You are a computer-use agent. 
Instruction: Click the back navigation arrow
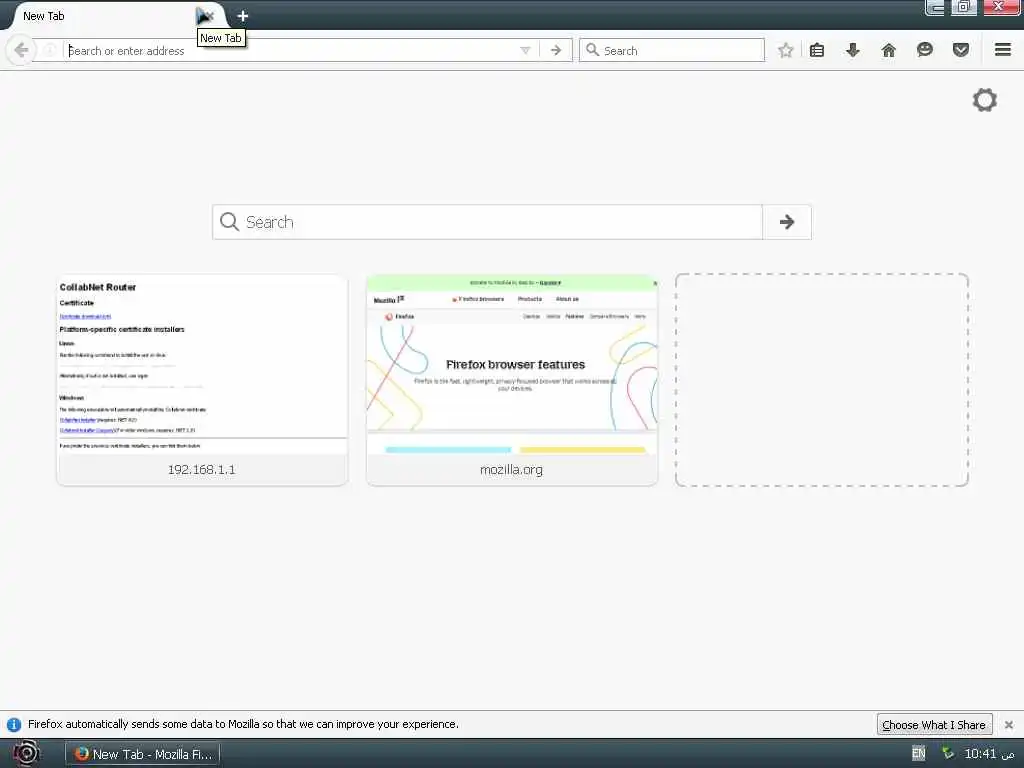tap(21, 50)
